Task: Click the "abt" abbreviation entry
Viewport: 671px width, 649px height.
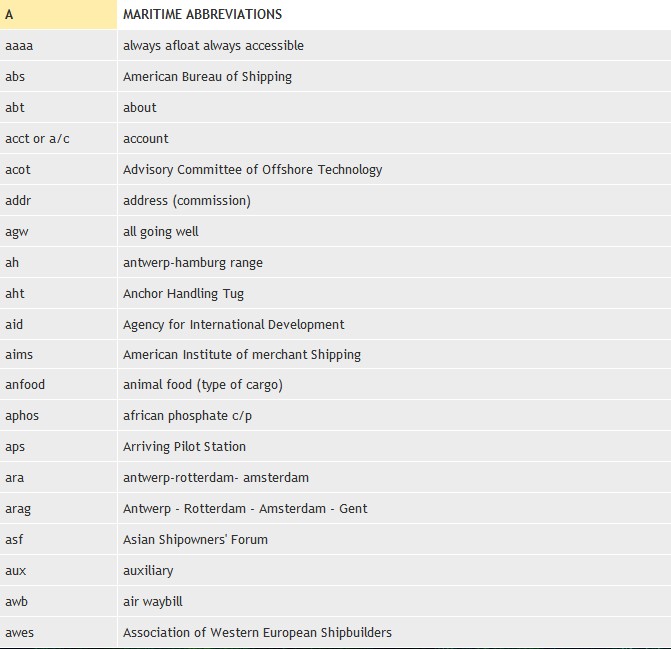Action: coord(15,107)
